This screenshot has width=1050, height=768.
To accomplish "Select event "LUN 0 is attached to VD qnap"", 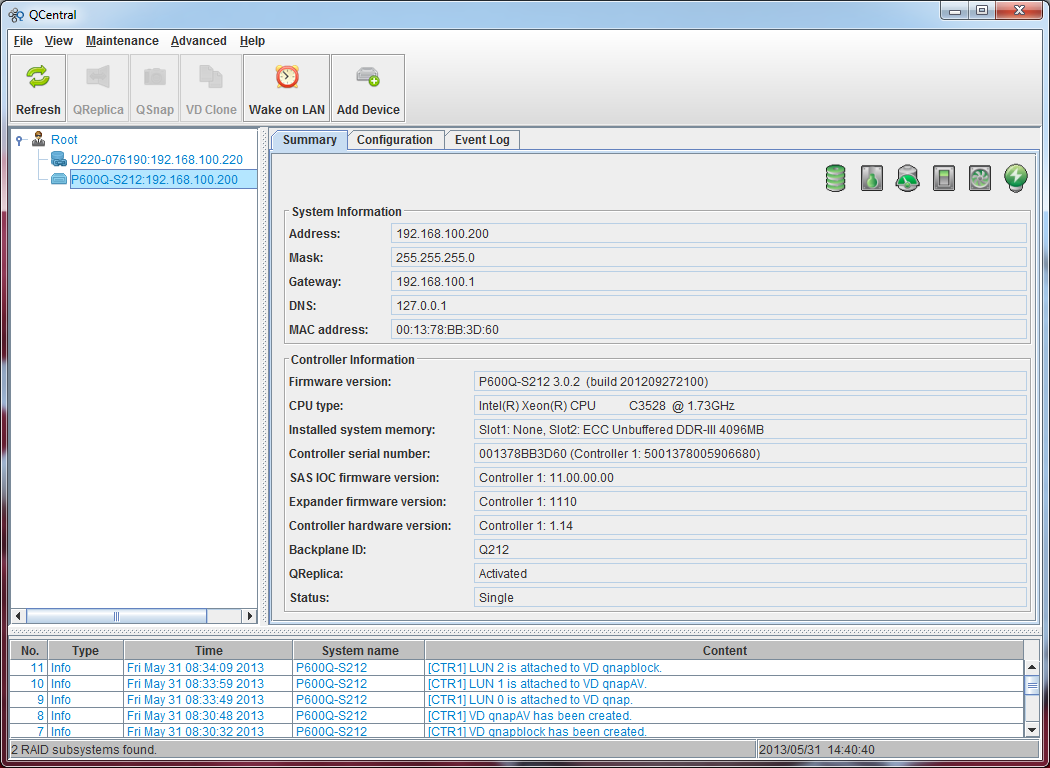I will [x=517, y=700].
